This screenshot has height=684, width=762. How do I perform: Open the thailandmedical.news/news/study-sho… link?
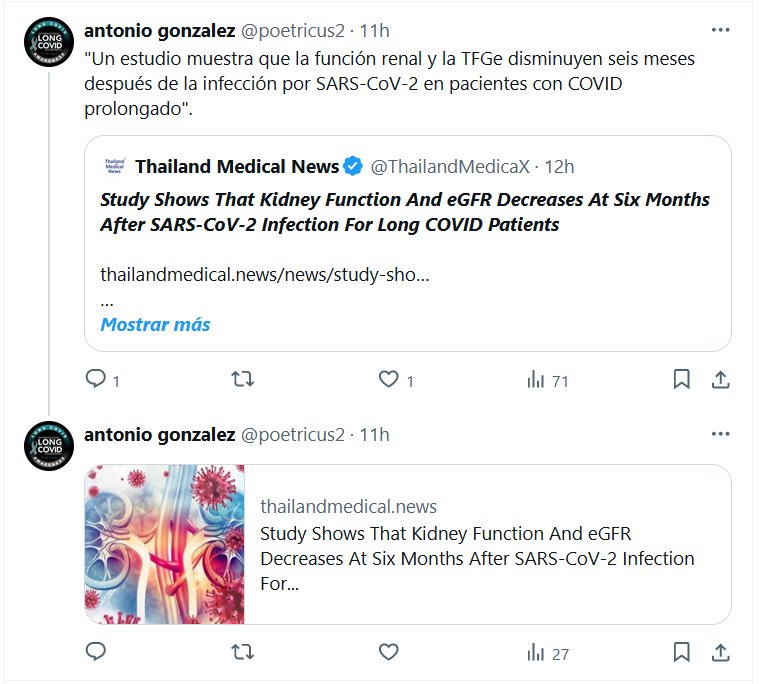tap(265, 274)
